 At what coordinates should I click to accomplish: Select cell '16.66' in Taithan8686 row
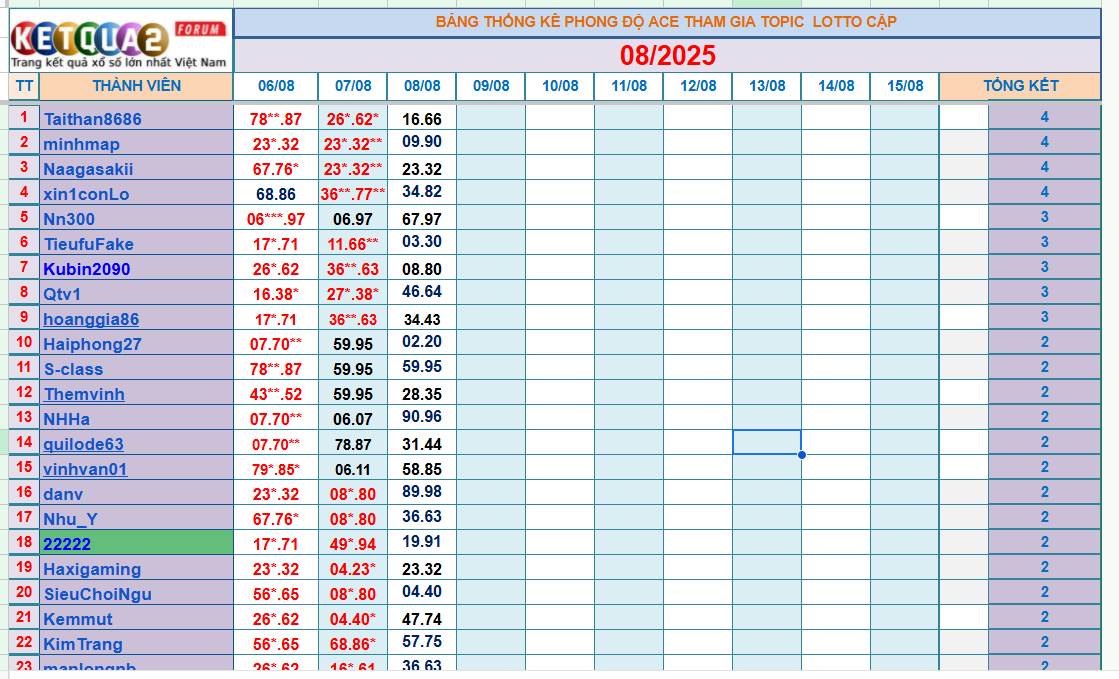[422, 119]
